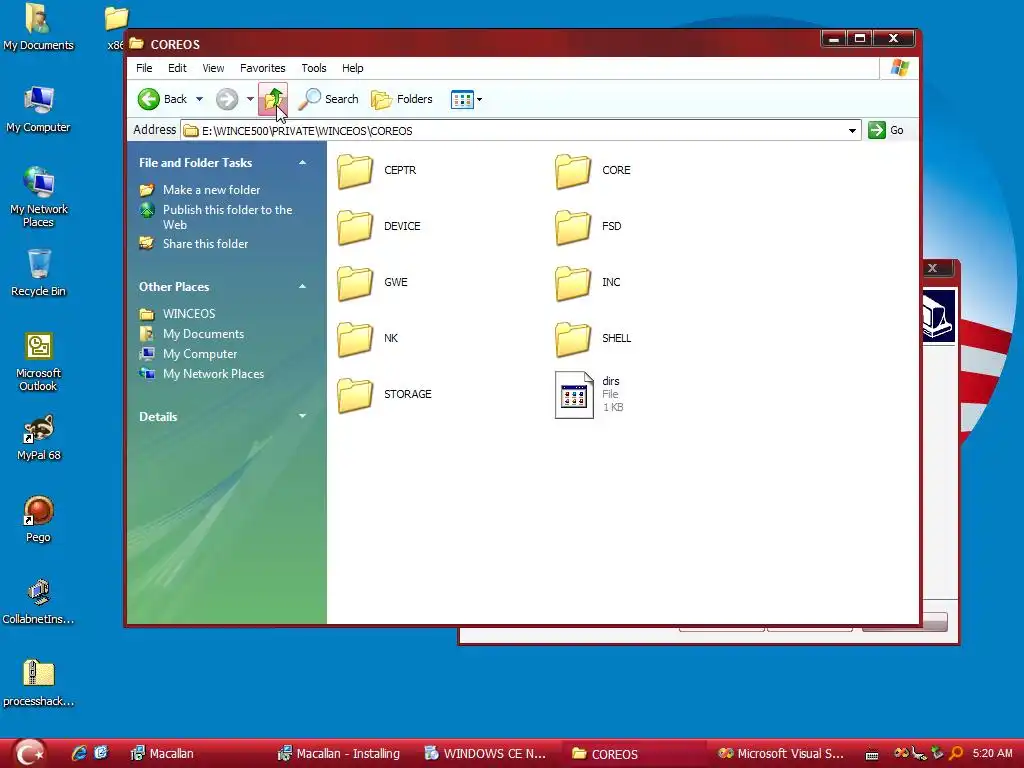Go to WINCEOS in Other Places

pyautogui.click(x=189, y=313)
